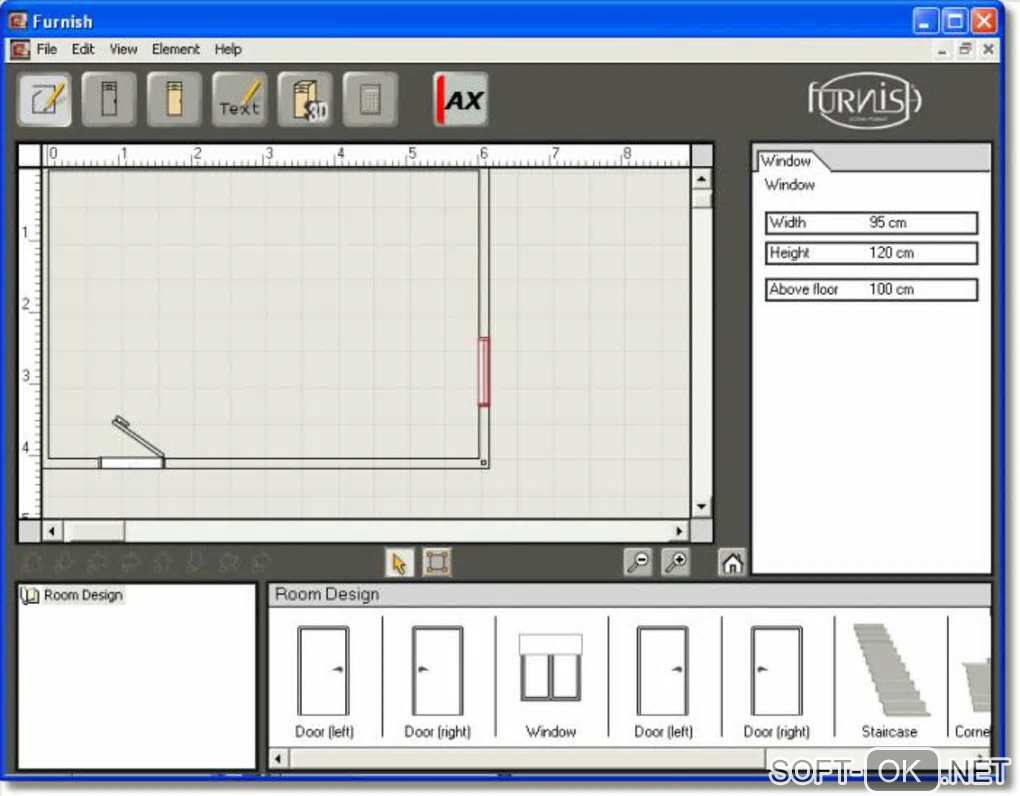Click the document icon in menu bar
Screen dimensions: 1020x796
[20, 49]
